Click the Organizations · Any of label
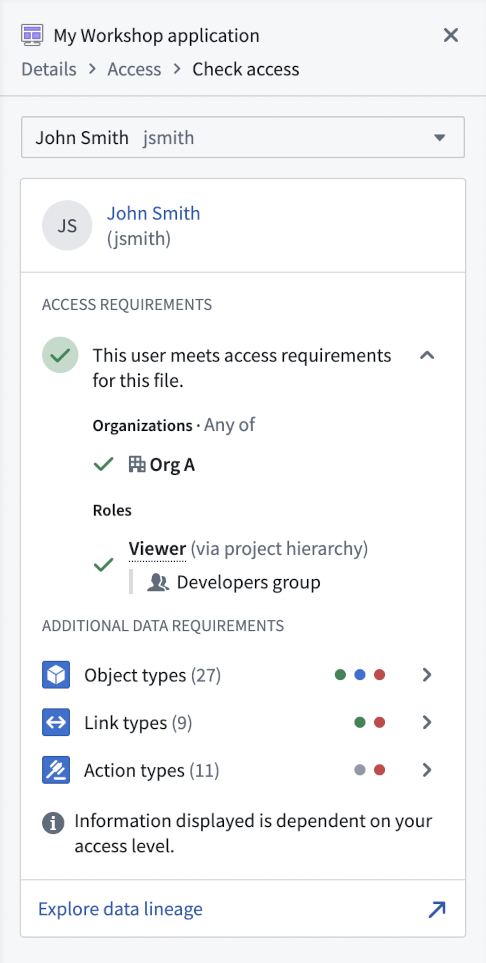Image resolution: width=486 pixels, height=963 pixels. [x=174, y=425]
